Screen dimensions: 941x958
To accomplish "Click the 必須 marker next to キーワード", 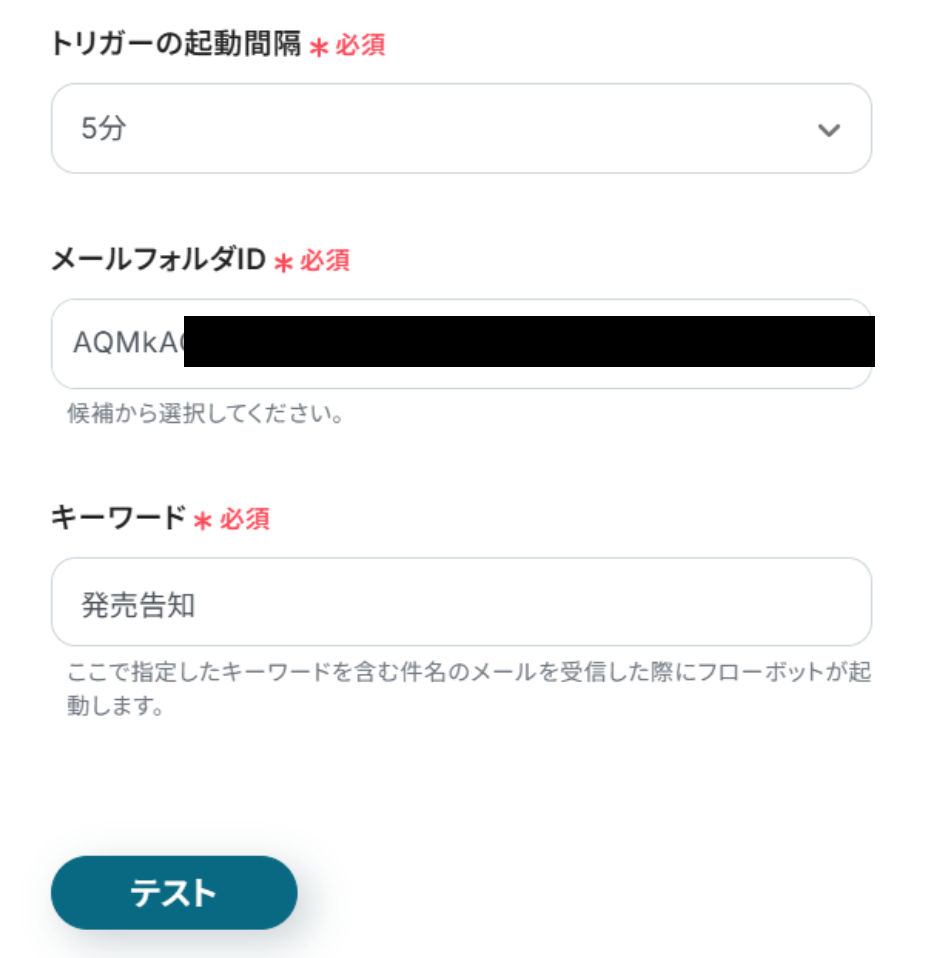I will click(x=244, y=519).
